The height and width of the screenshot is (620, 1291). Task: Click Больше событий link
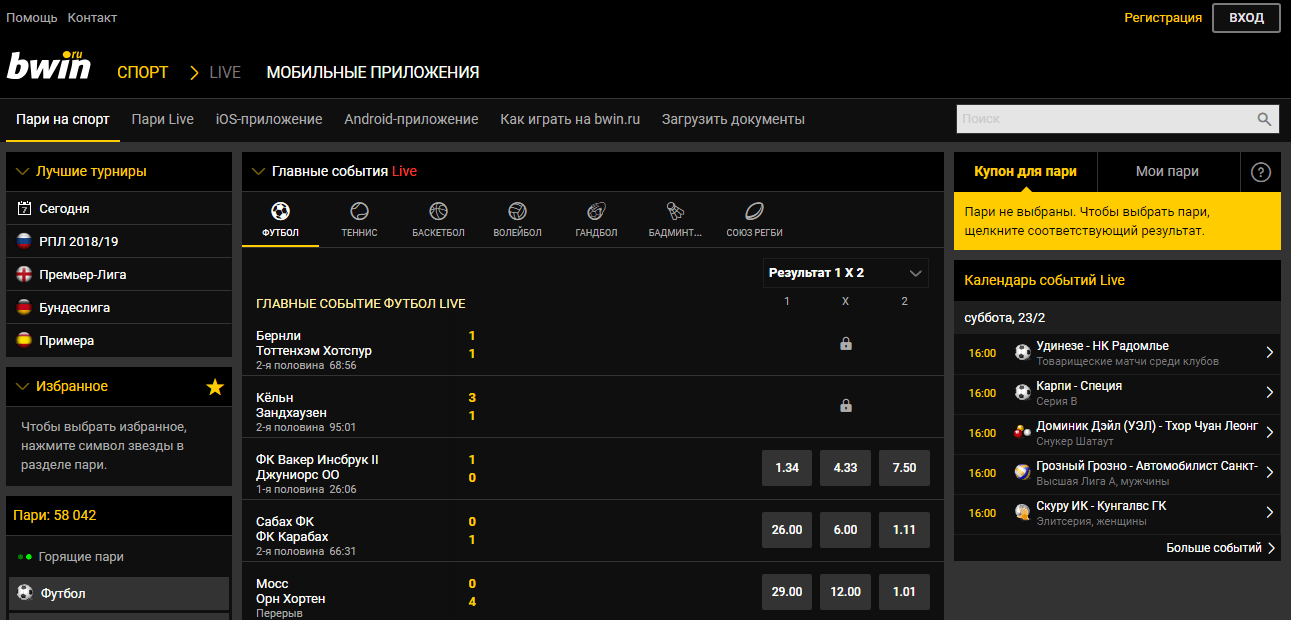click(x=1220, y=548)
